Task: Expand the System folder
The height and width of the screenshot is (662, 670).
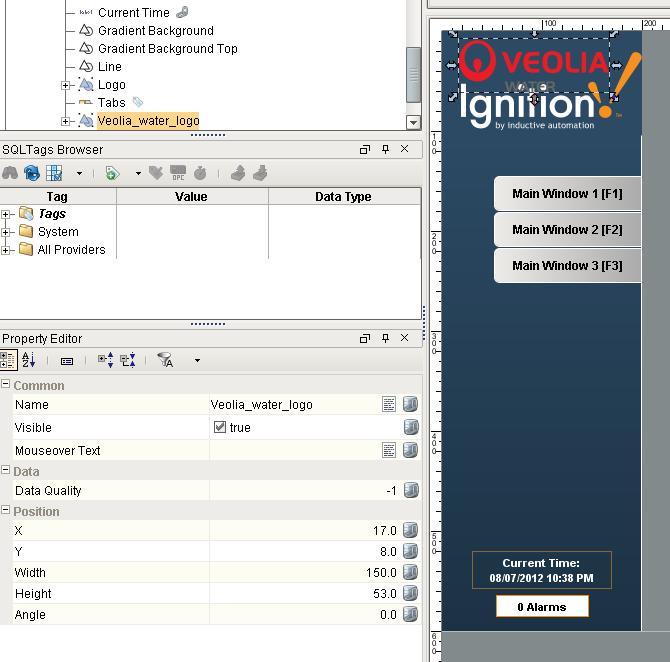Action: (6, 232)
